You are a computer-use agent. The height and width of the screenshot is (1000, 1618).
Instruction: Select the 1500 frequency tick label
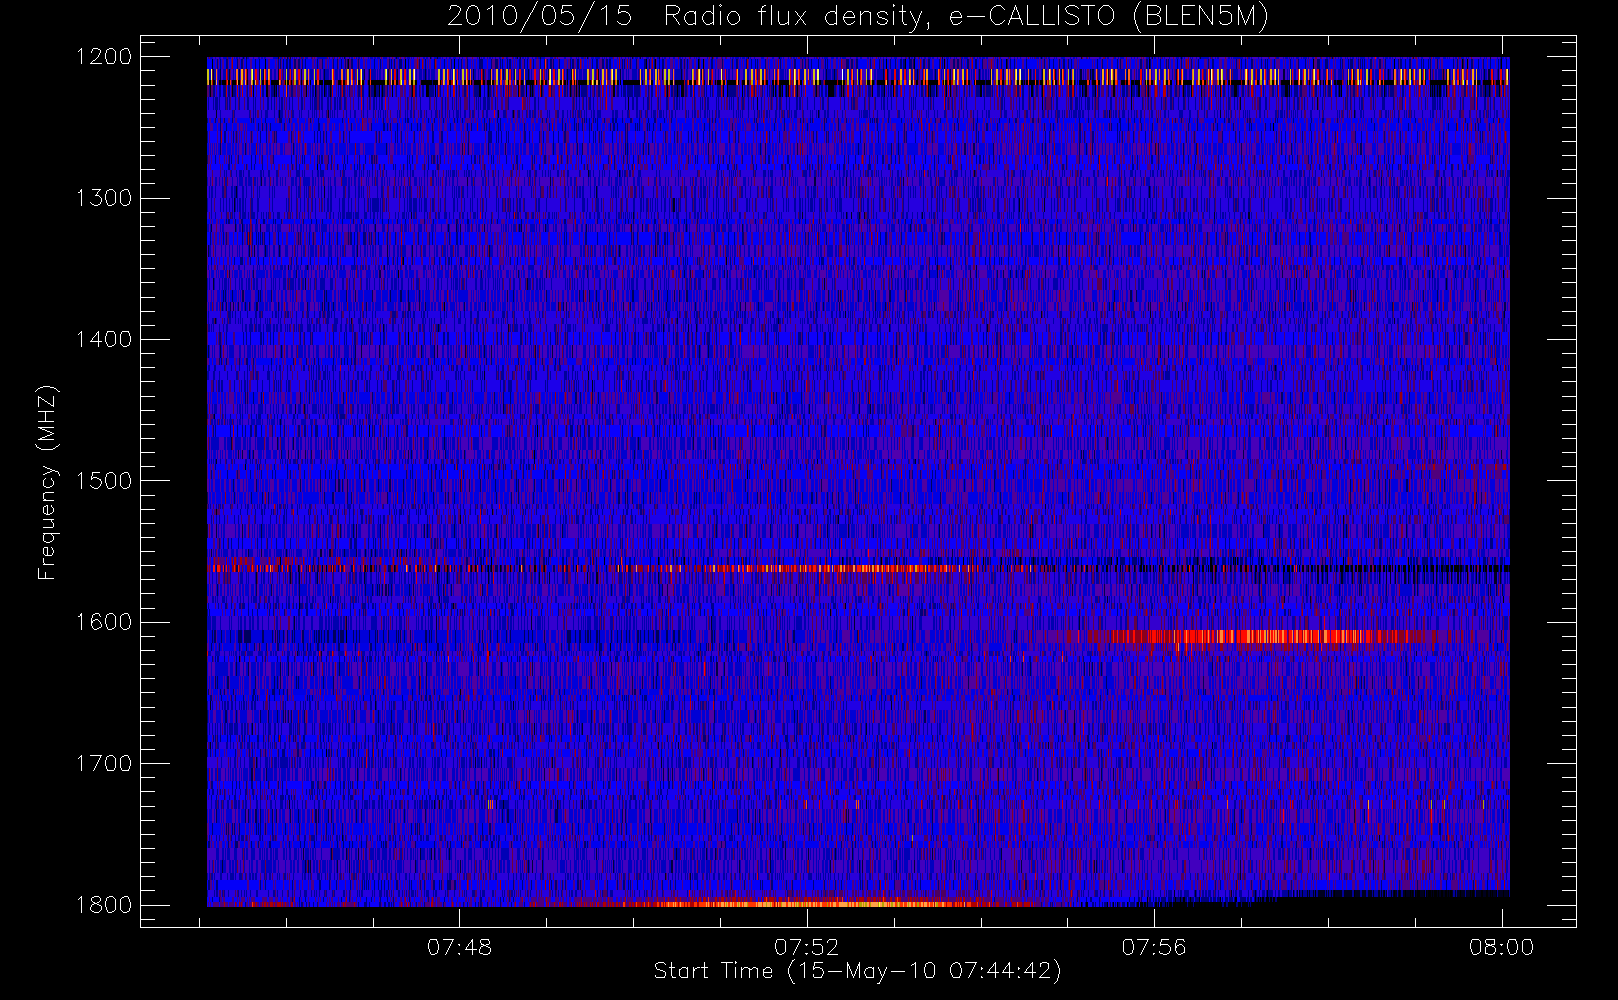pyautogui.click(x=104, y=480)
